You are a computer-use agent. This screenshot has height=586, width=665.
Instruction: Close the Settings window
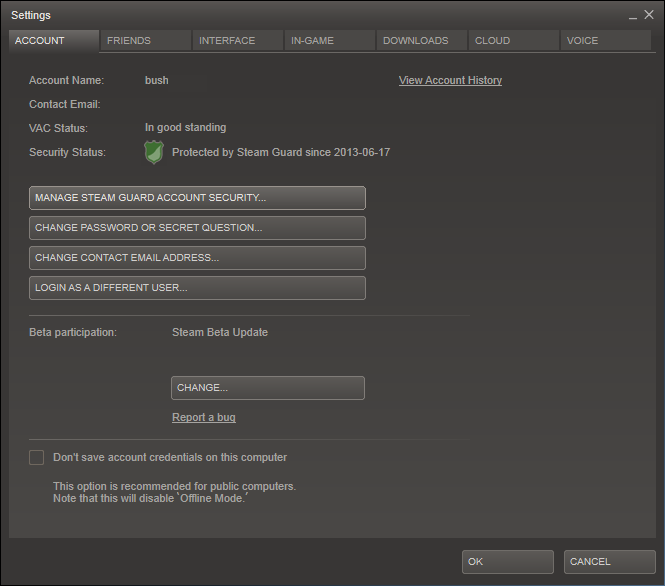[649, 15]
